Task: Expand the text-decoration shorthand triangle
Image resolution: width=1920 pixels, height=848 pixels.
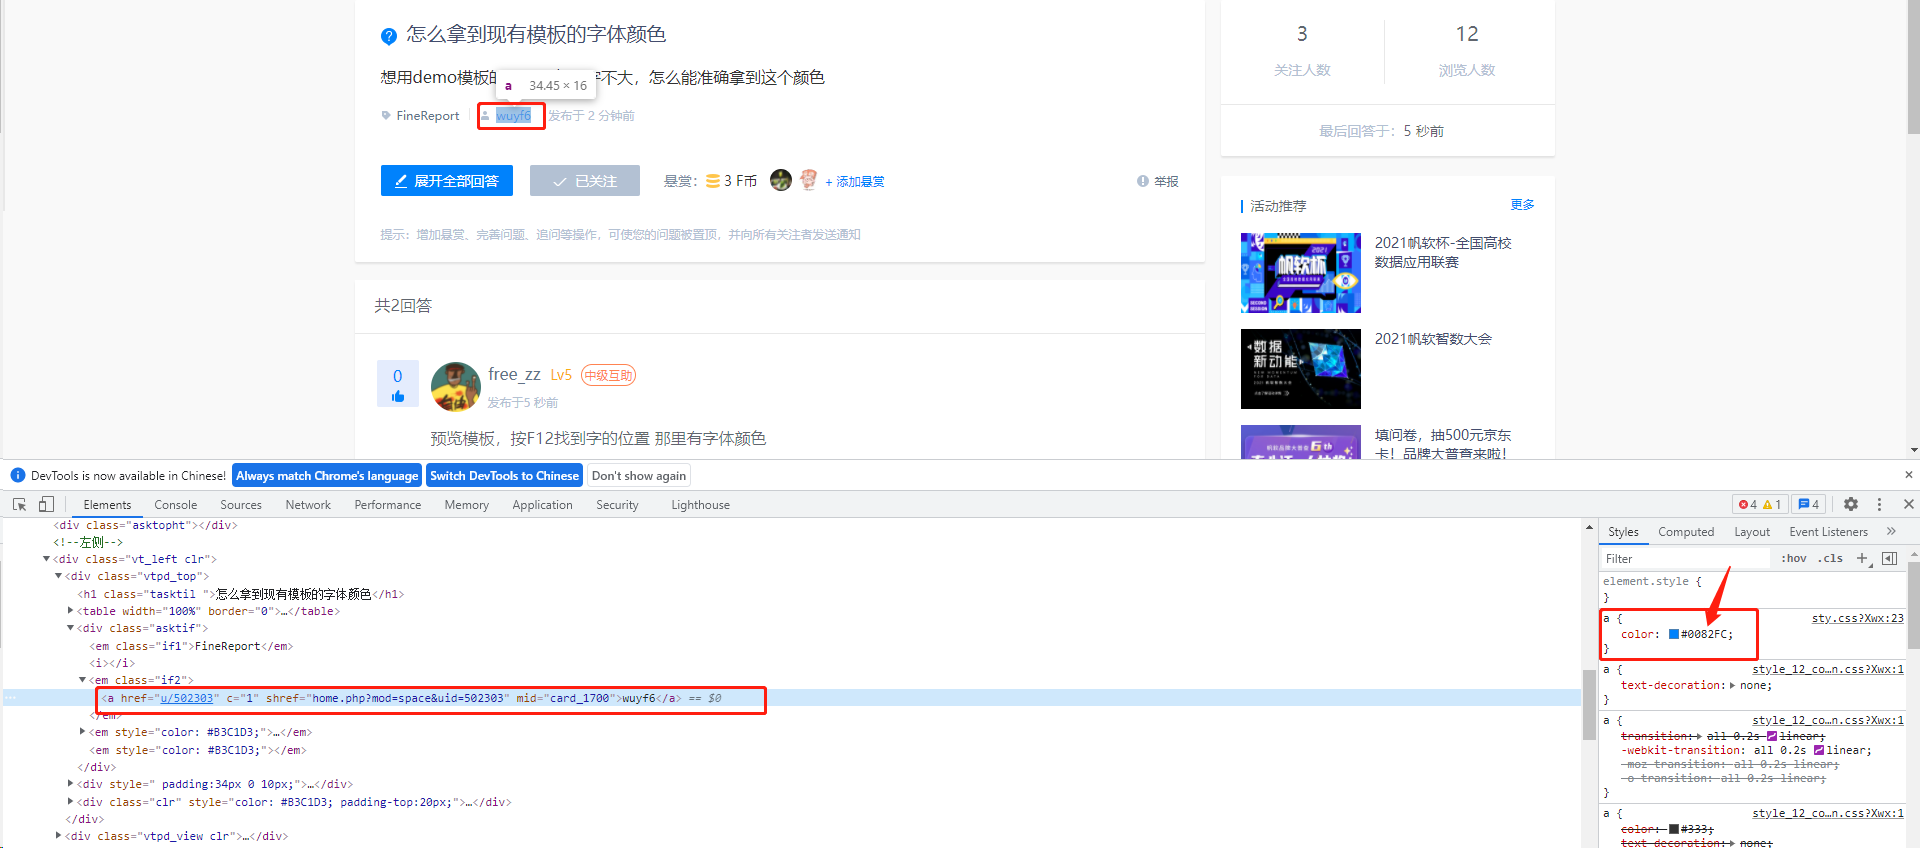Action: 1732,685
